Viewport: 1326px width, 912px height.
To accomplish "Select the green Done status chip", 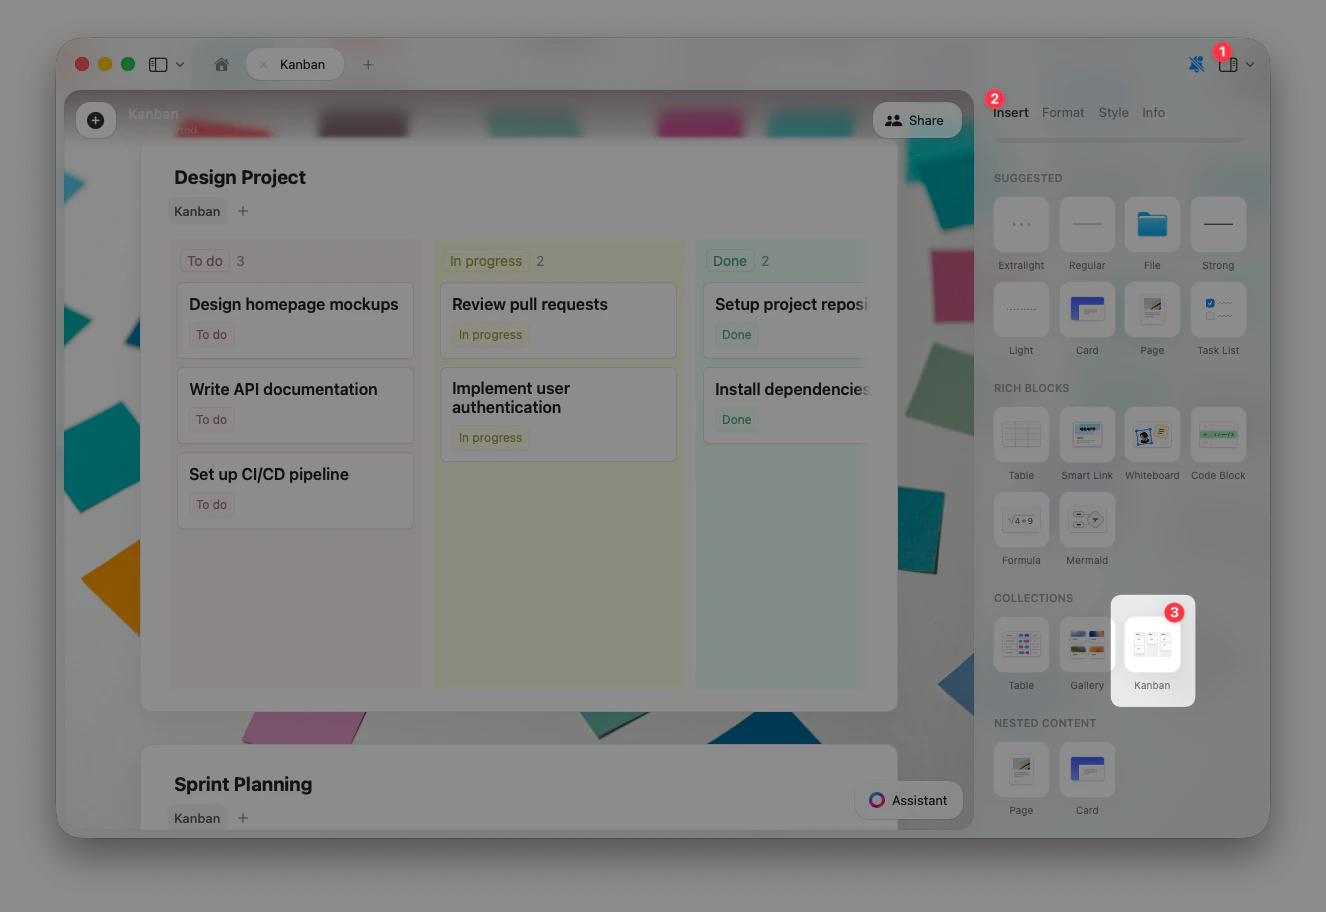I will tap(730, 260).
